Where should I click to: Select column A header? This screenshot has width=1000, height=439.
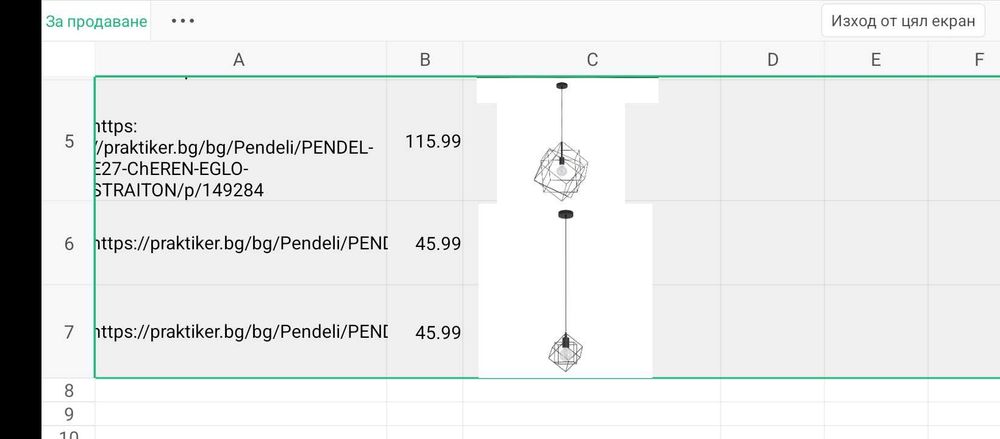pos(239,60)
